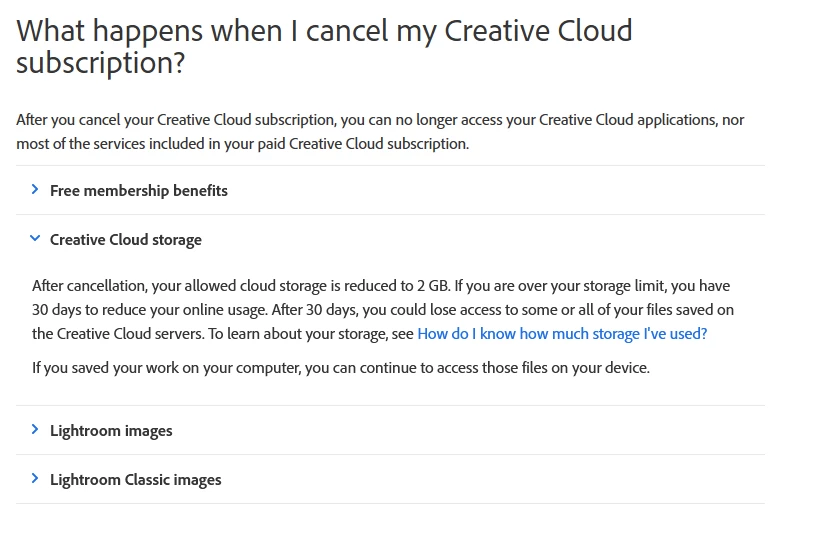Expand the Free membership benefits chevron

[35, 189]
